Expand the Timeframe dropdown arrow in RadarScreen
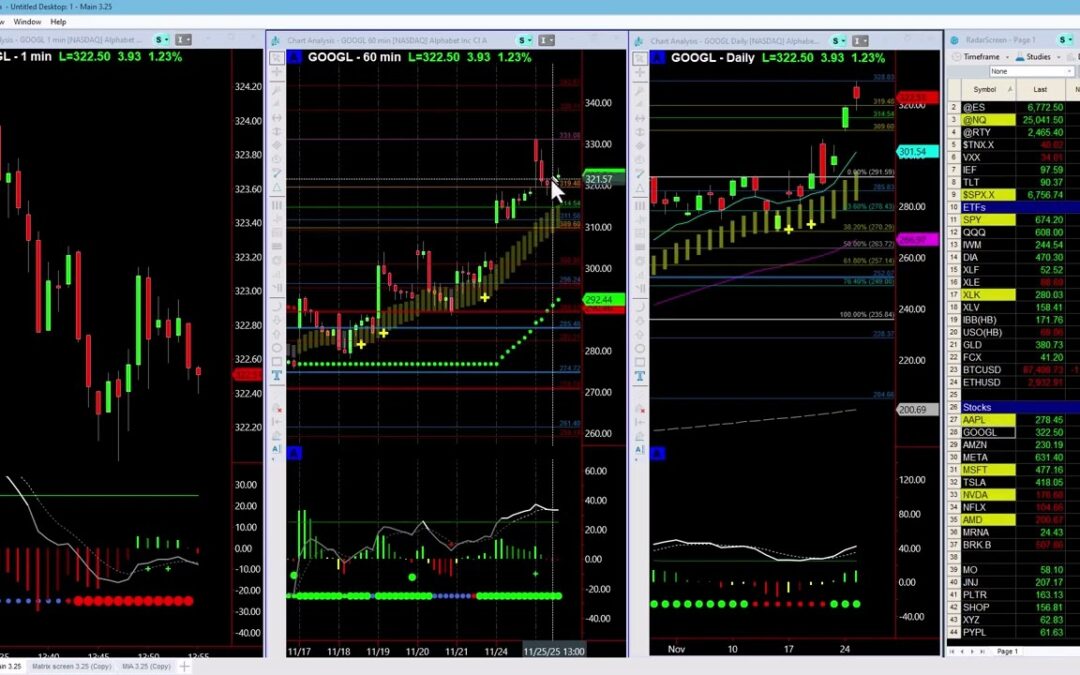 tap(1007, 56)
